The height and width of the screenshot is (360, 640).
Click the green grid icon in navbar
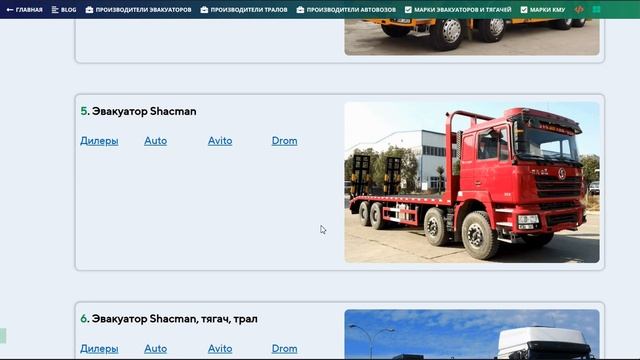click(596, 9)
